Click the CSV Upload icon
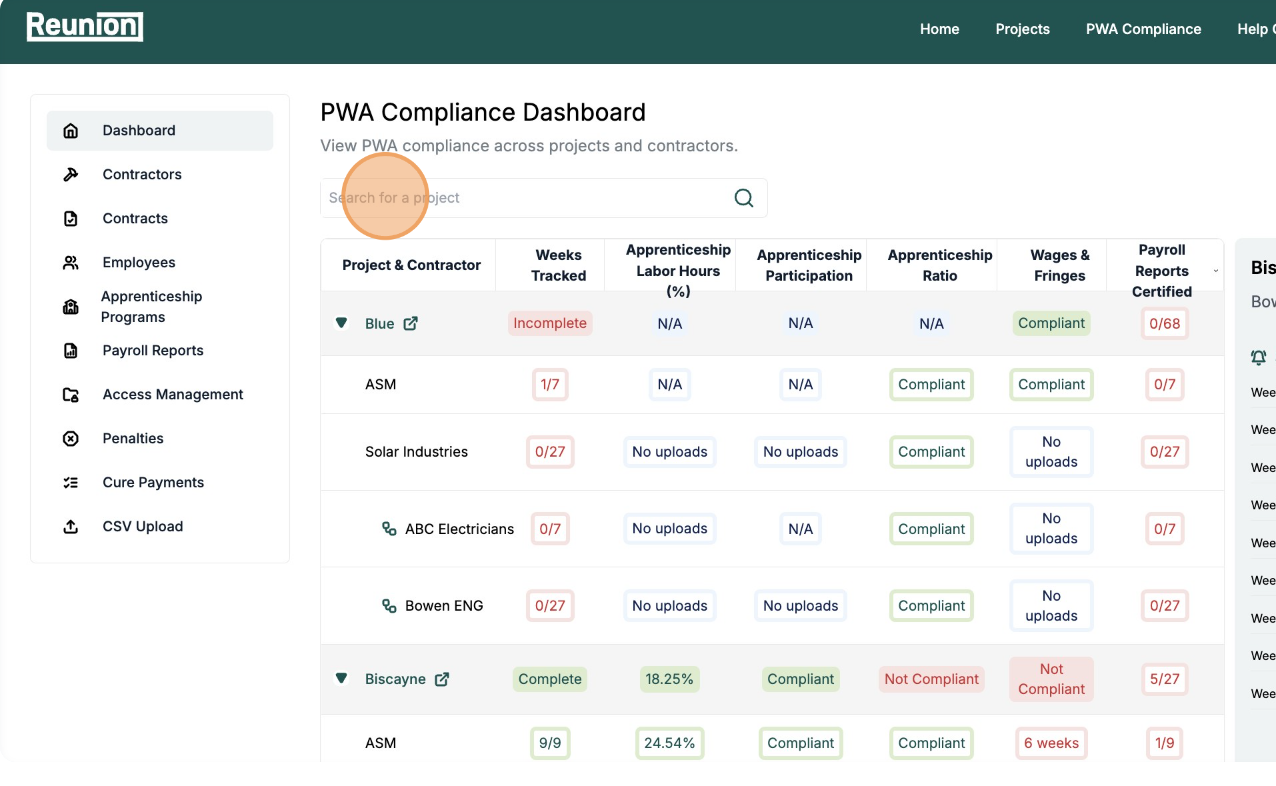The height and width of the screenshot is (786, 1276). (70, 527)
